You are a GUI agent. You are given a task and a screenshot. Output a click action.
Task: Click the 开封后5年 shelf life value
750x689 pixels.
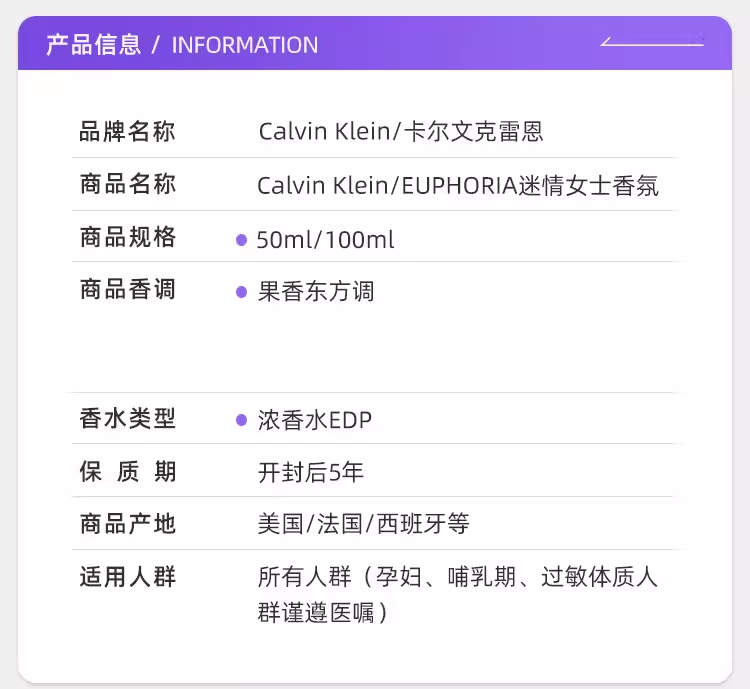311,473
